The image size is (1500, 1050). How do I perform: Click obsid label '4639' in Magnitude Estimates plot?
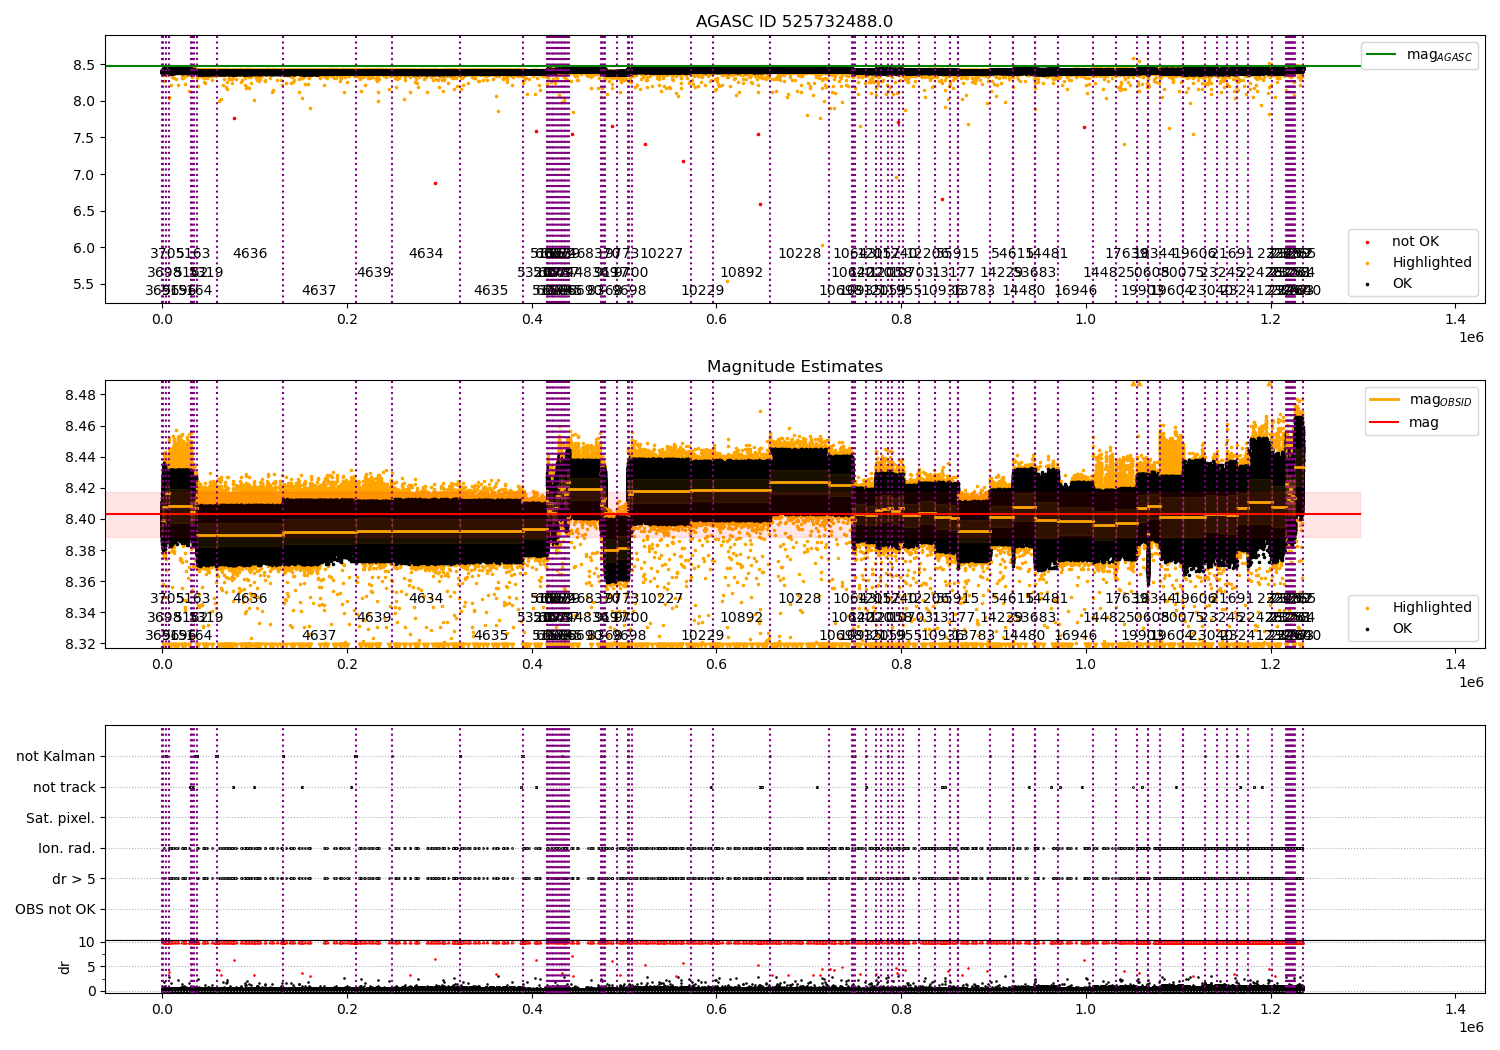click(x=374, y=618)
